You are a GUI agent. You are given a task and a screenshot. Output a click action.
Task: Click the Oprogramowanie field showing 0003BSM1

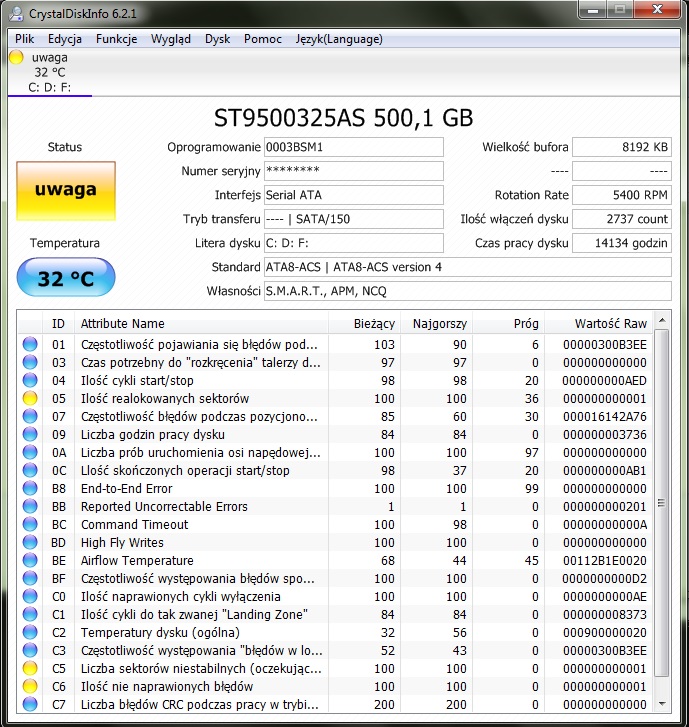(354, 147)
